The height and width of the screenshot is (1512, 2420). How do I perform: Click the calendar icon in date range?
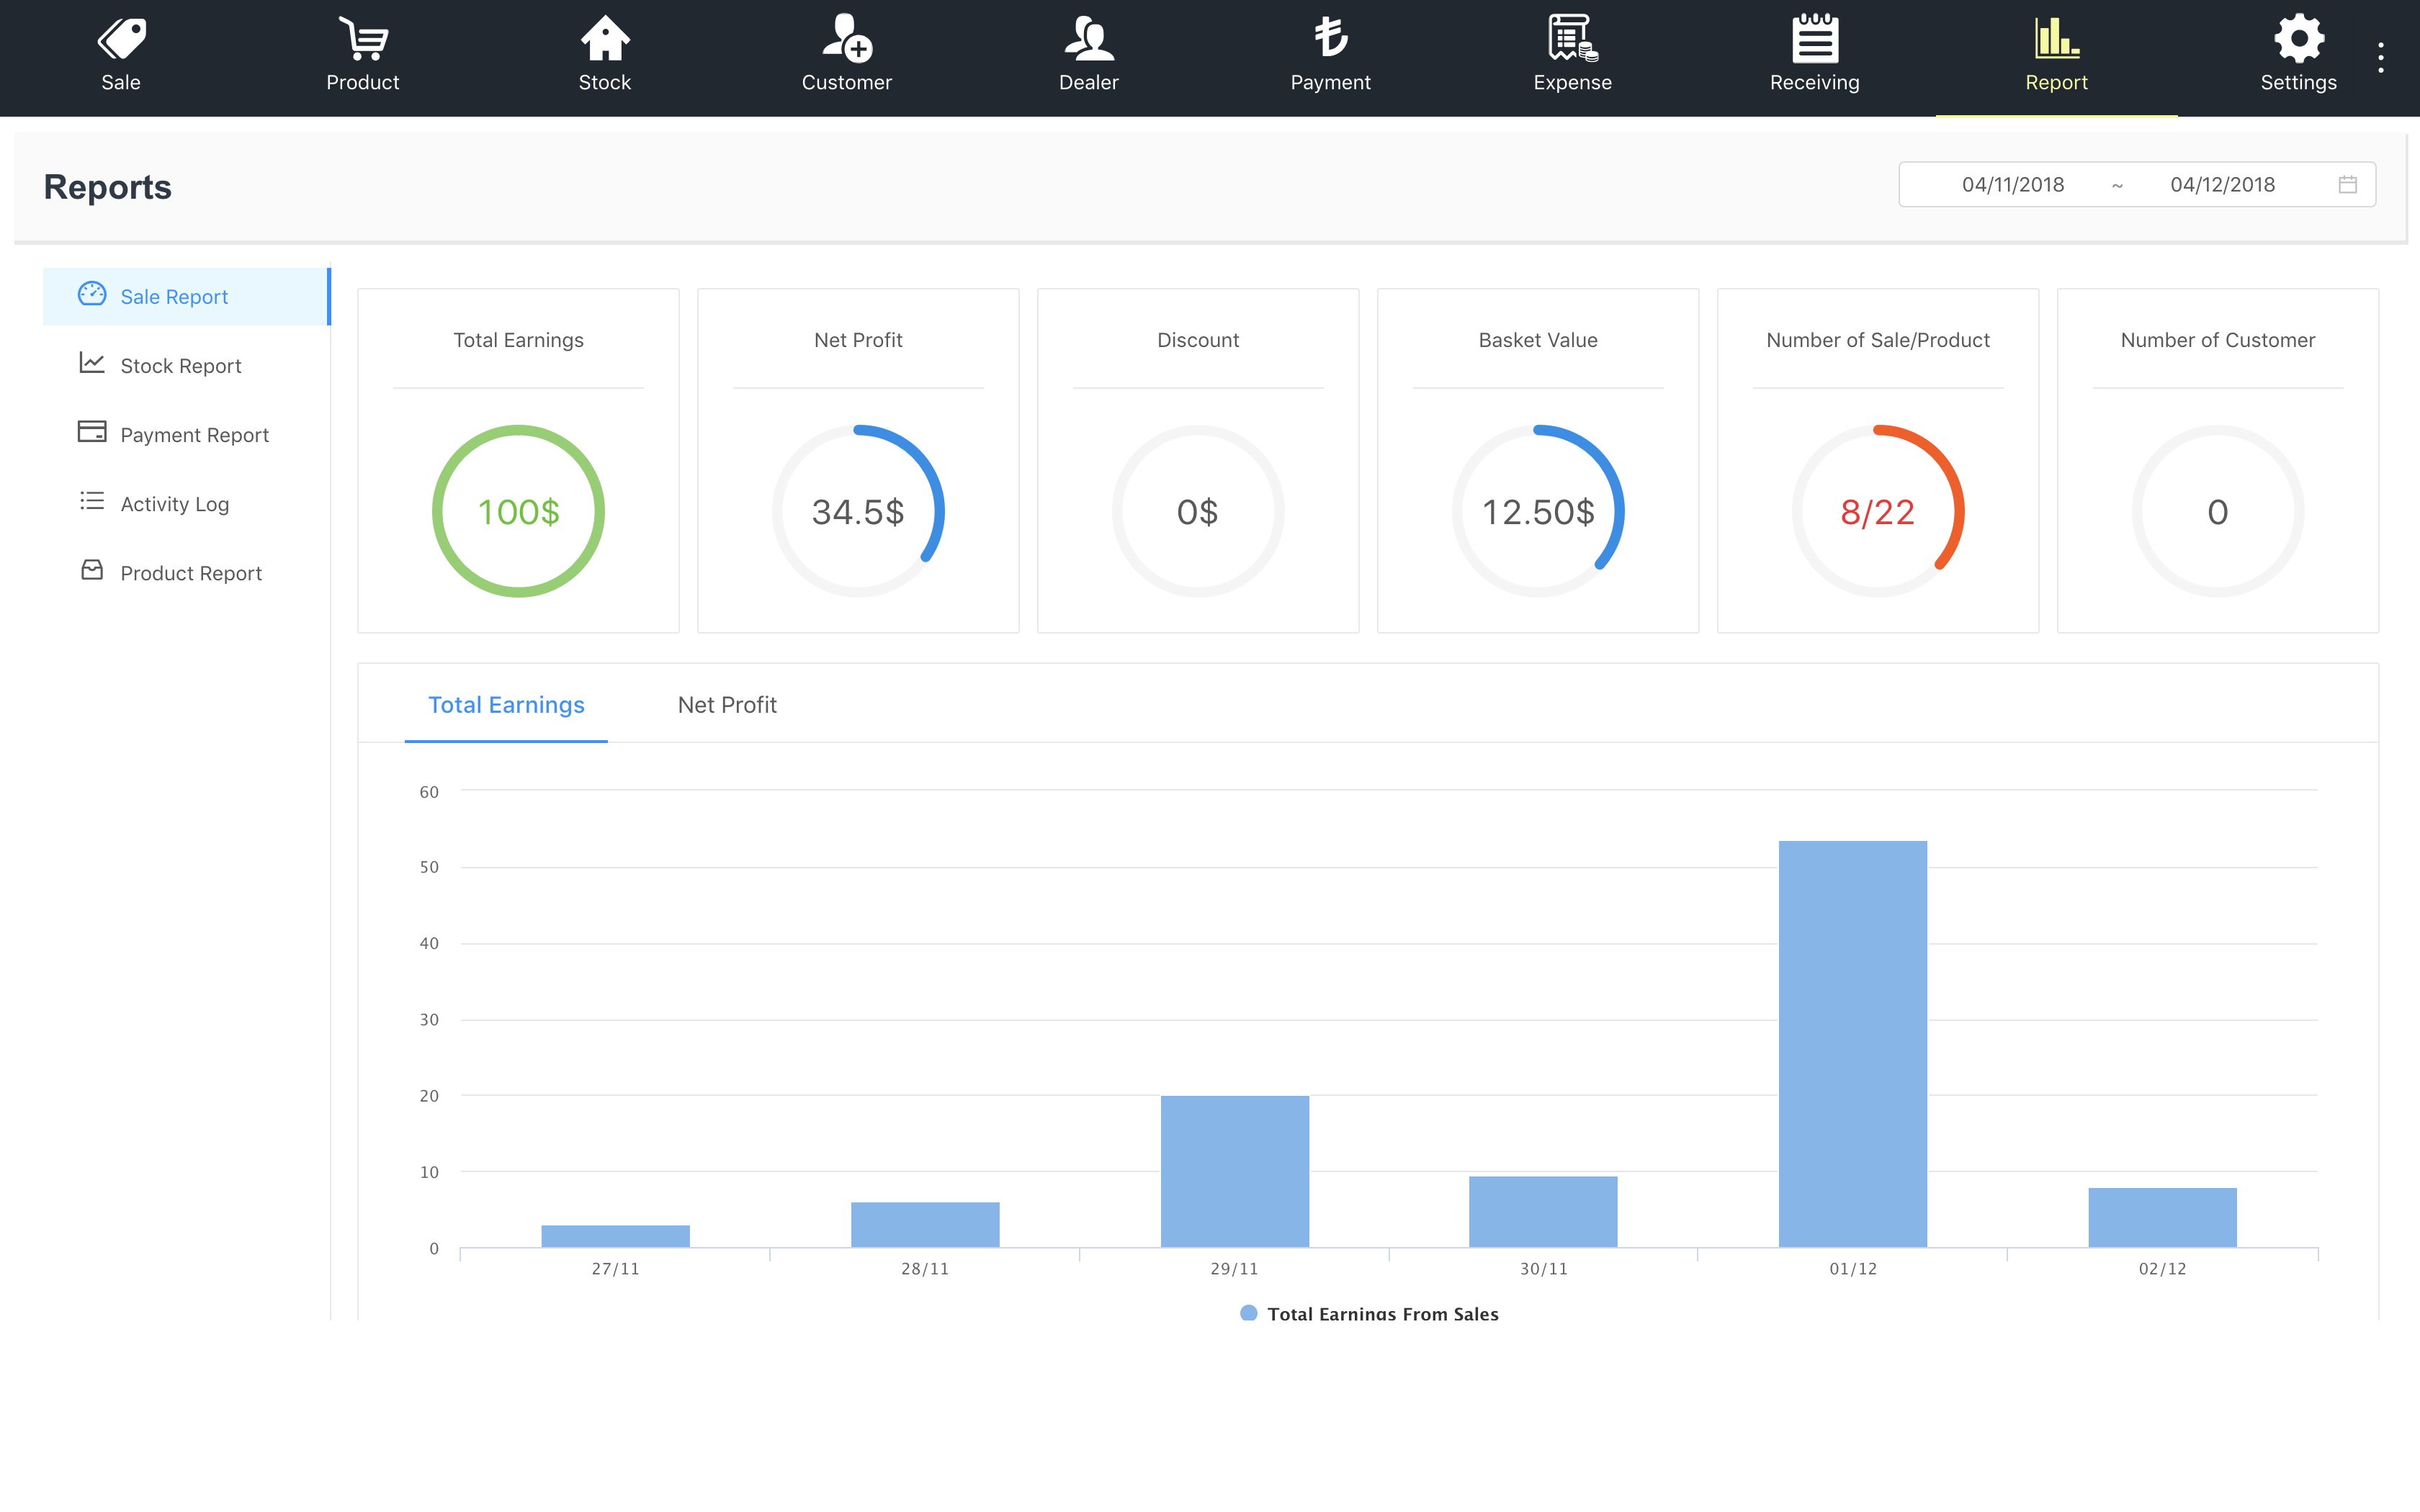click(2348, 184)
